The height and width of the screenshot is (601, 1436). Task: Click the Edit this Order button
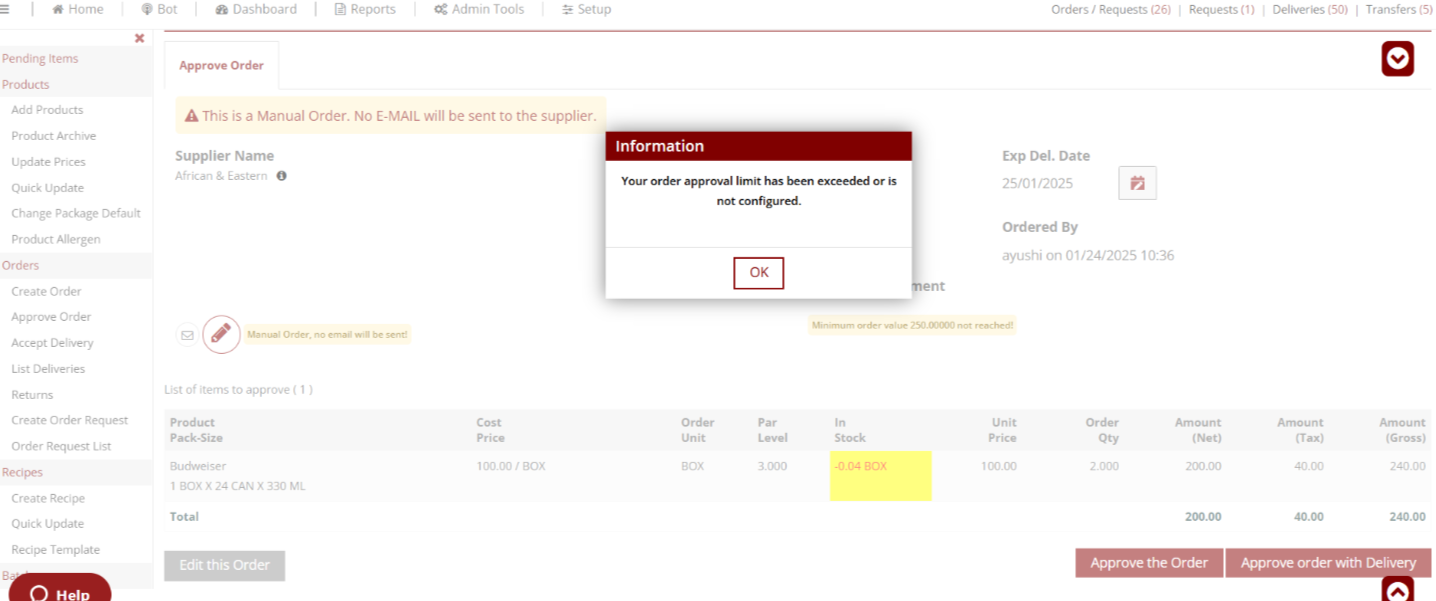point(224,565)
